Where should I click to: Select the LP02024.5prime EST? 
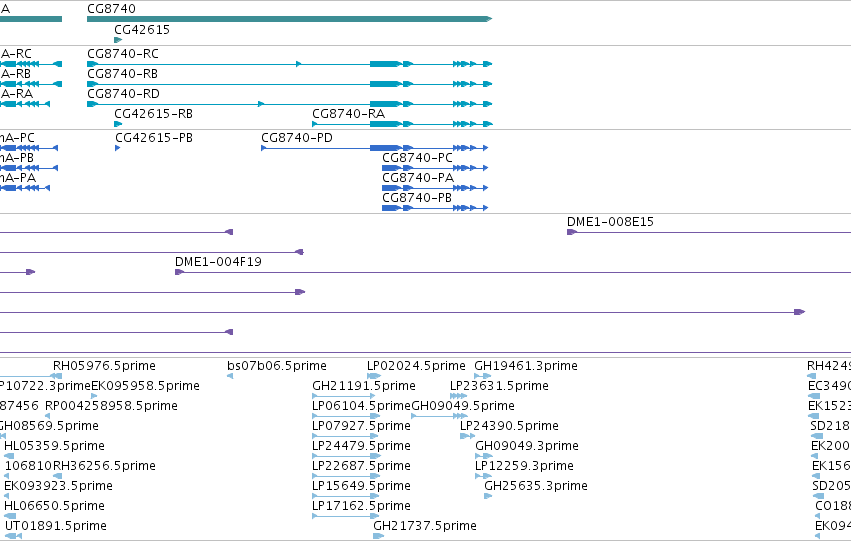pos(373,376)
